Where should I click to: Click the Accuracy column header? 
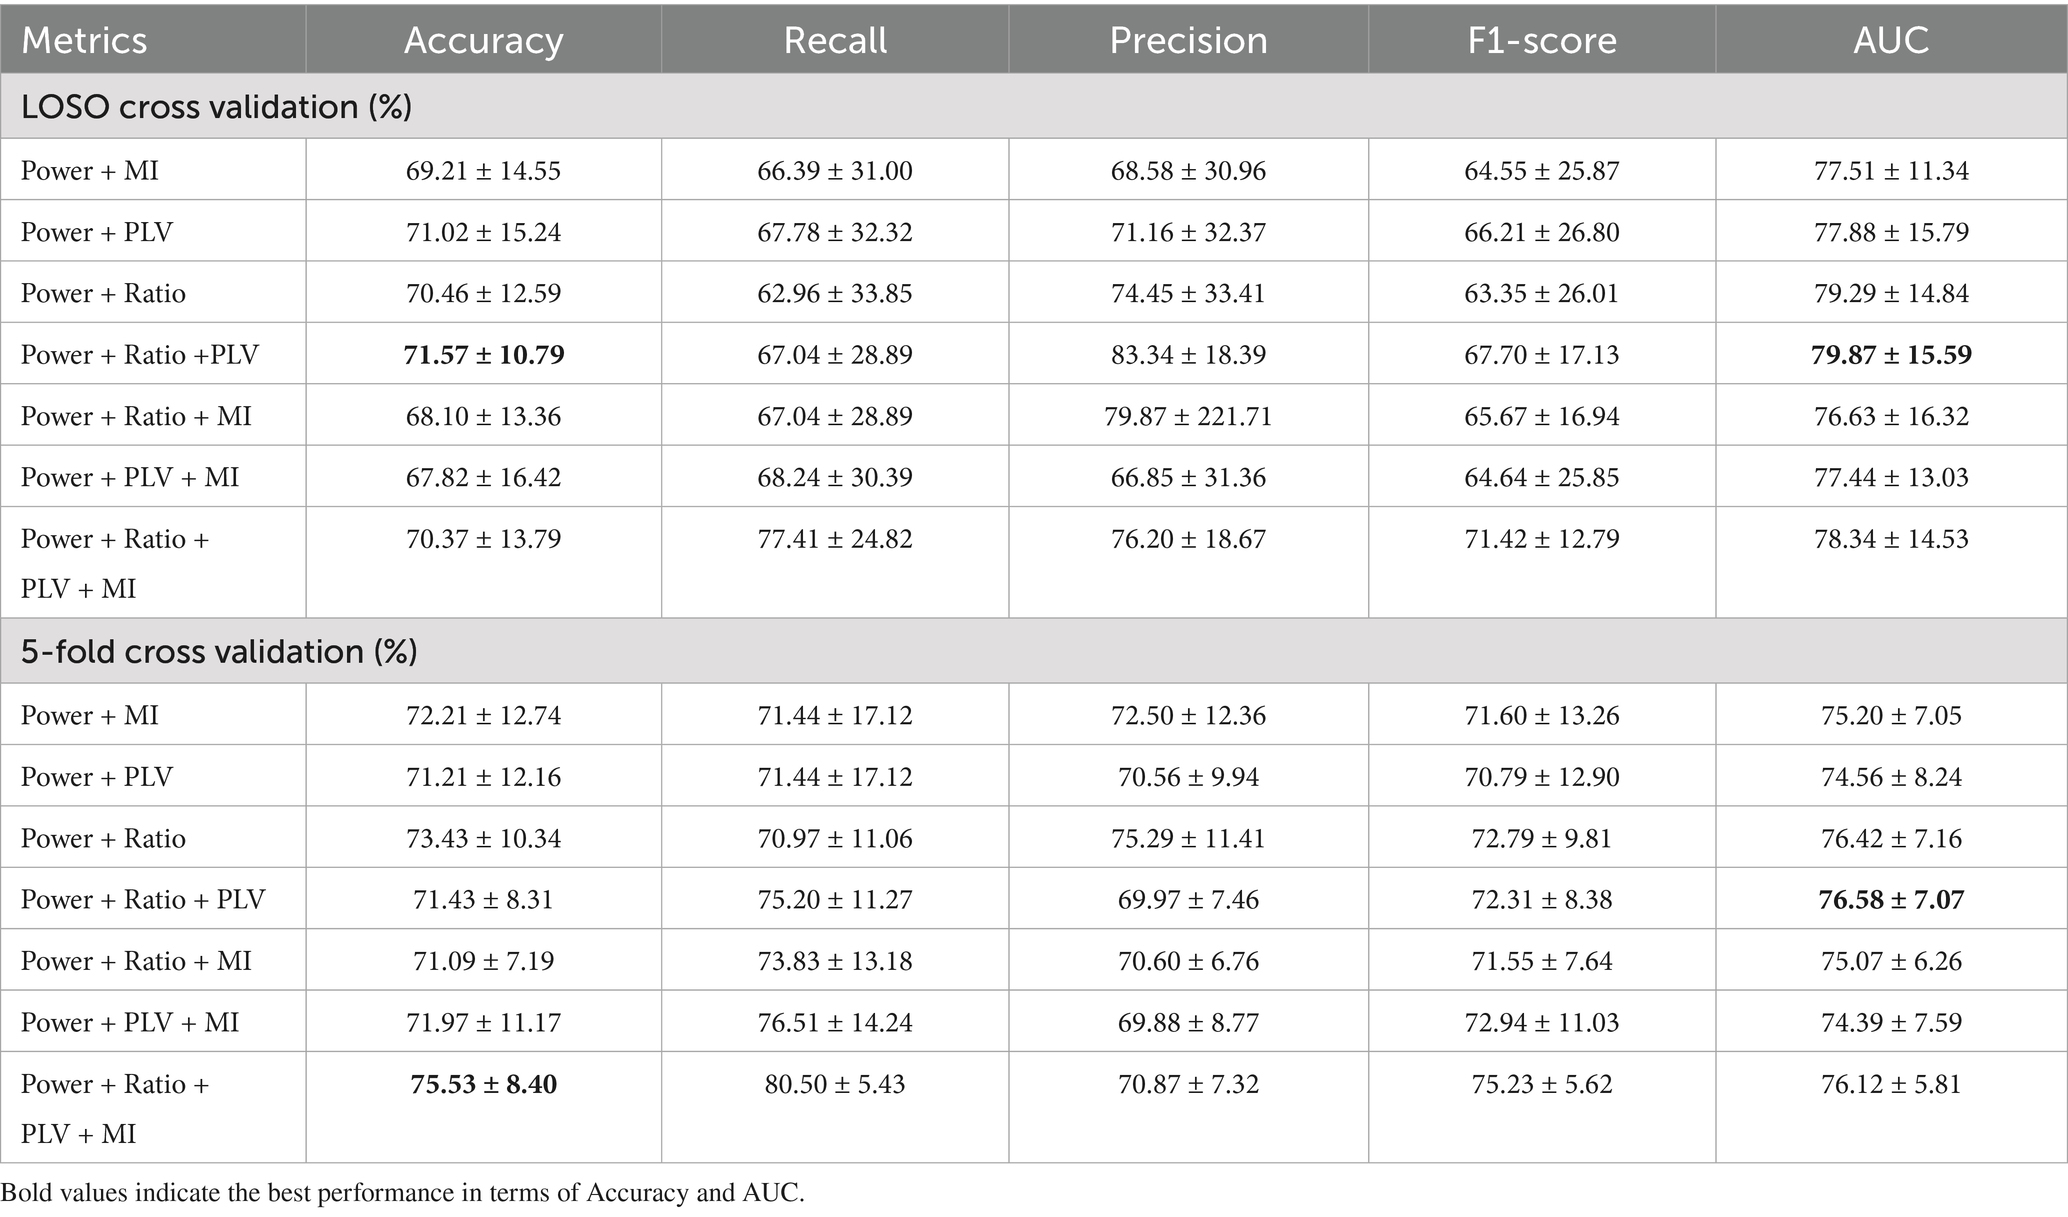pos(483,40)
